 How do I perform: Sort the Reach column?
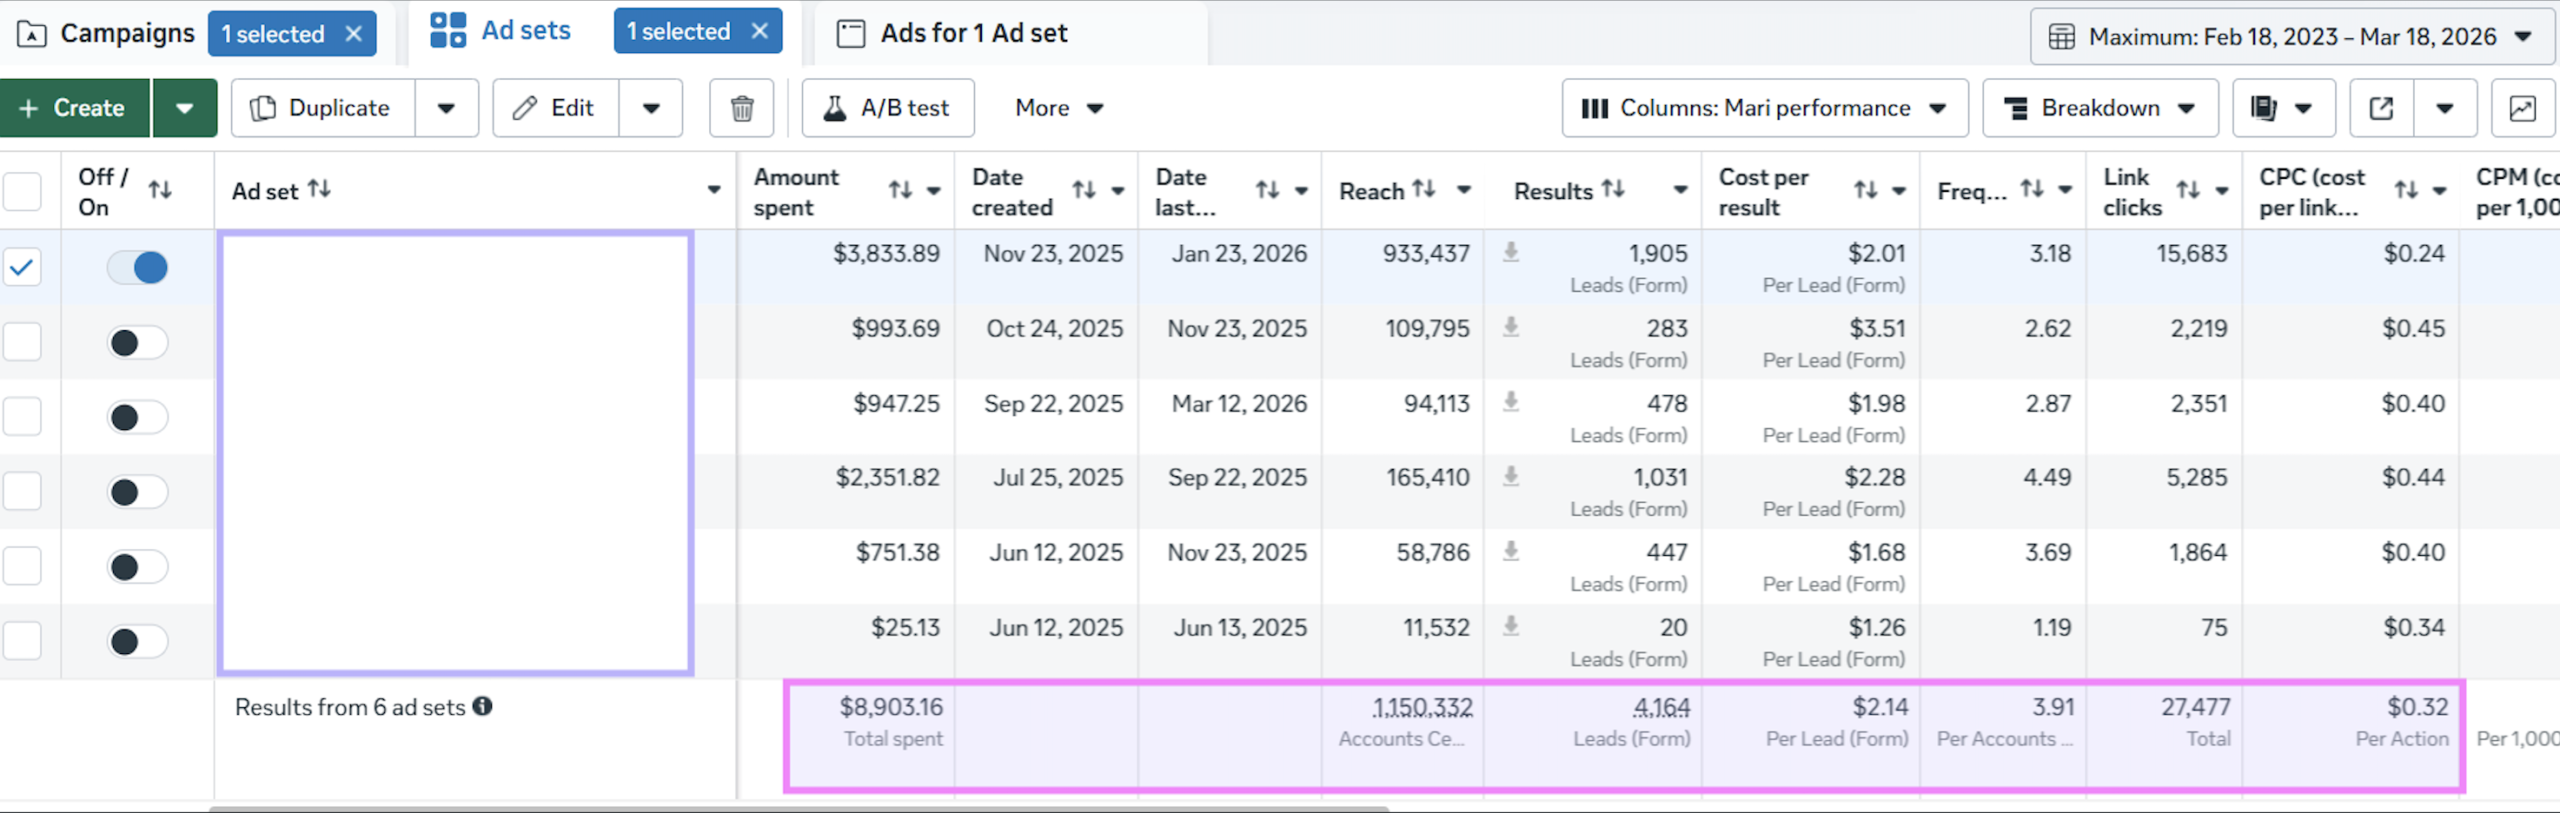[x=1424, y=190]
